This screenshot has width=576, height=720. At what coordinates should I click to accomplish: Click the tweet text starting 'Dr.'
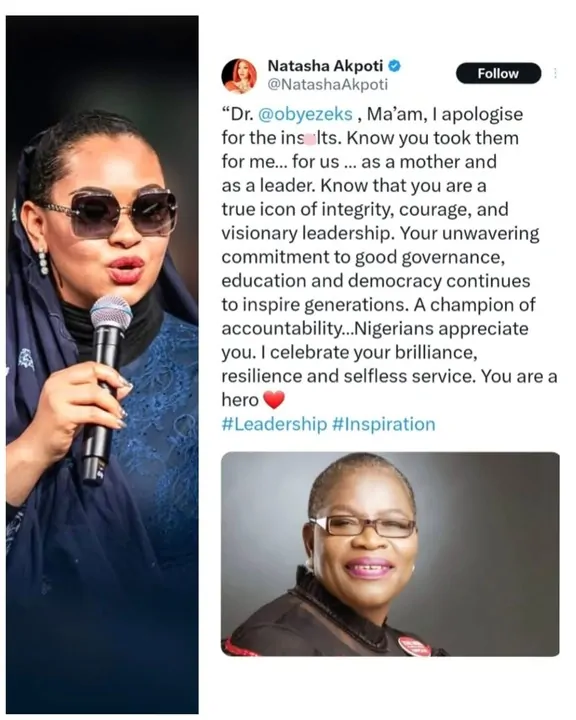click(390, 257)
